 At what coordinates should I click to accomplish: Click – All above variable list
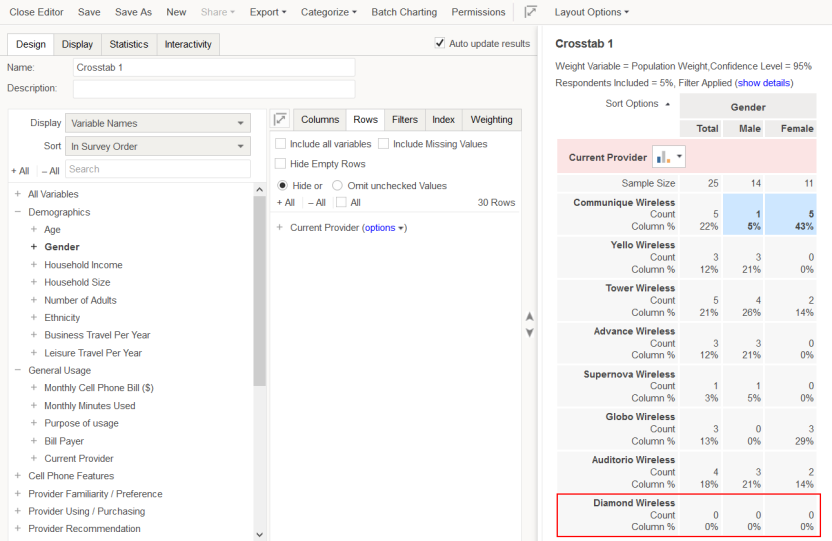[x=50, y=171]
